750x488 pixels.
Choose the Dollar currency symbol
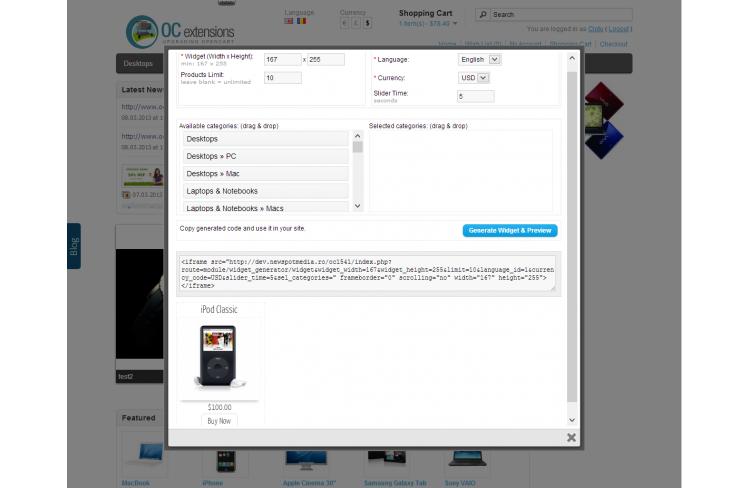(x=367, y=23)
